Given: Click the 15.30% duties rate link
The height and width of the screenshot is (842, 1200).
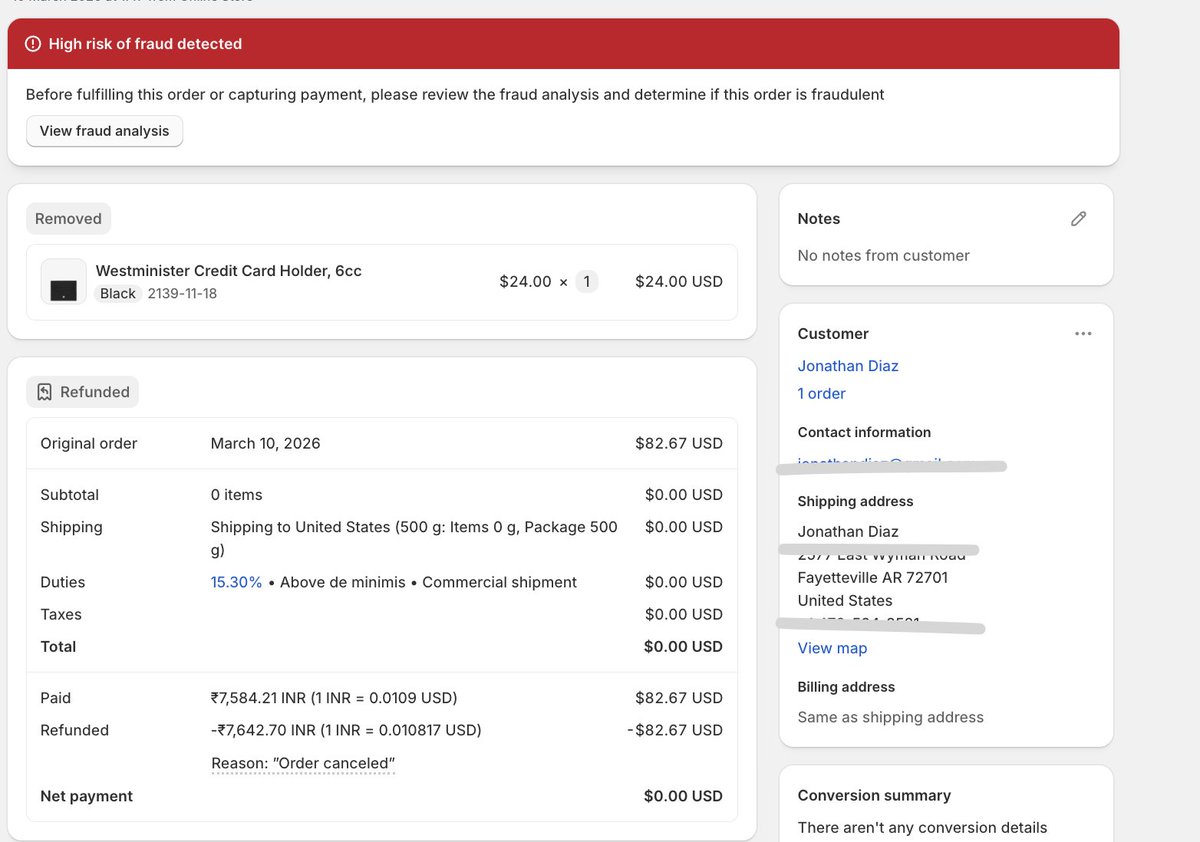Looking at the screenshot, I should point(236,582).
